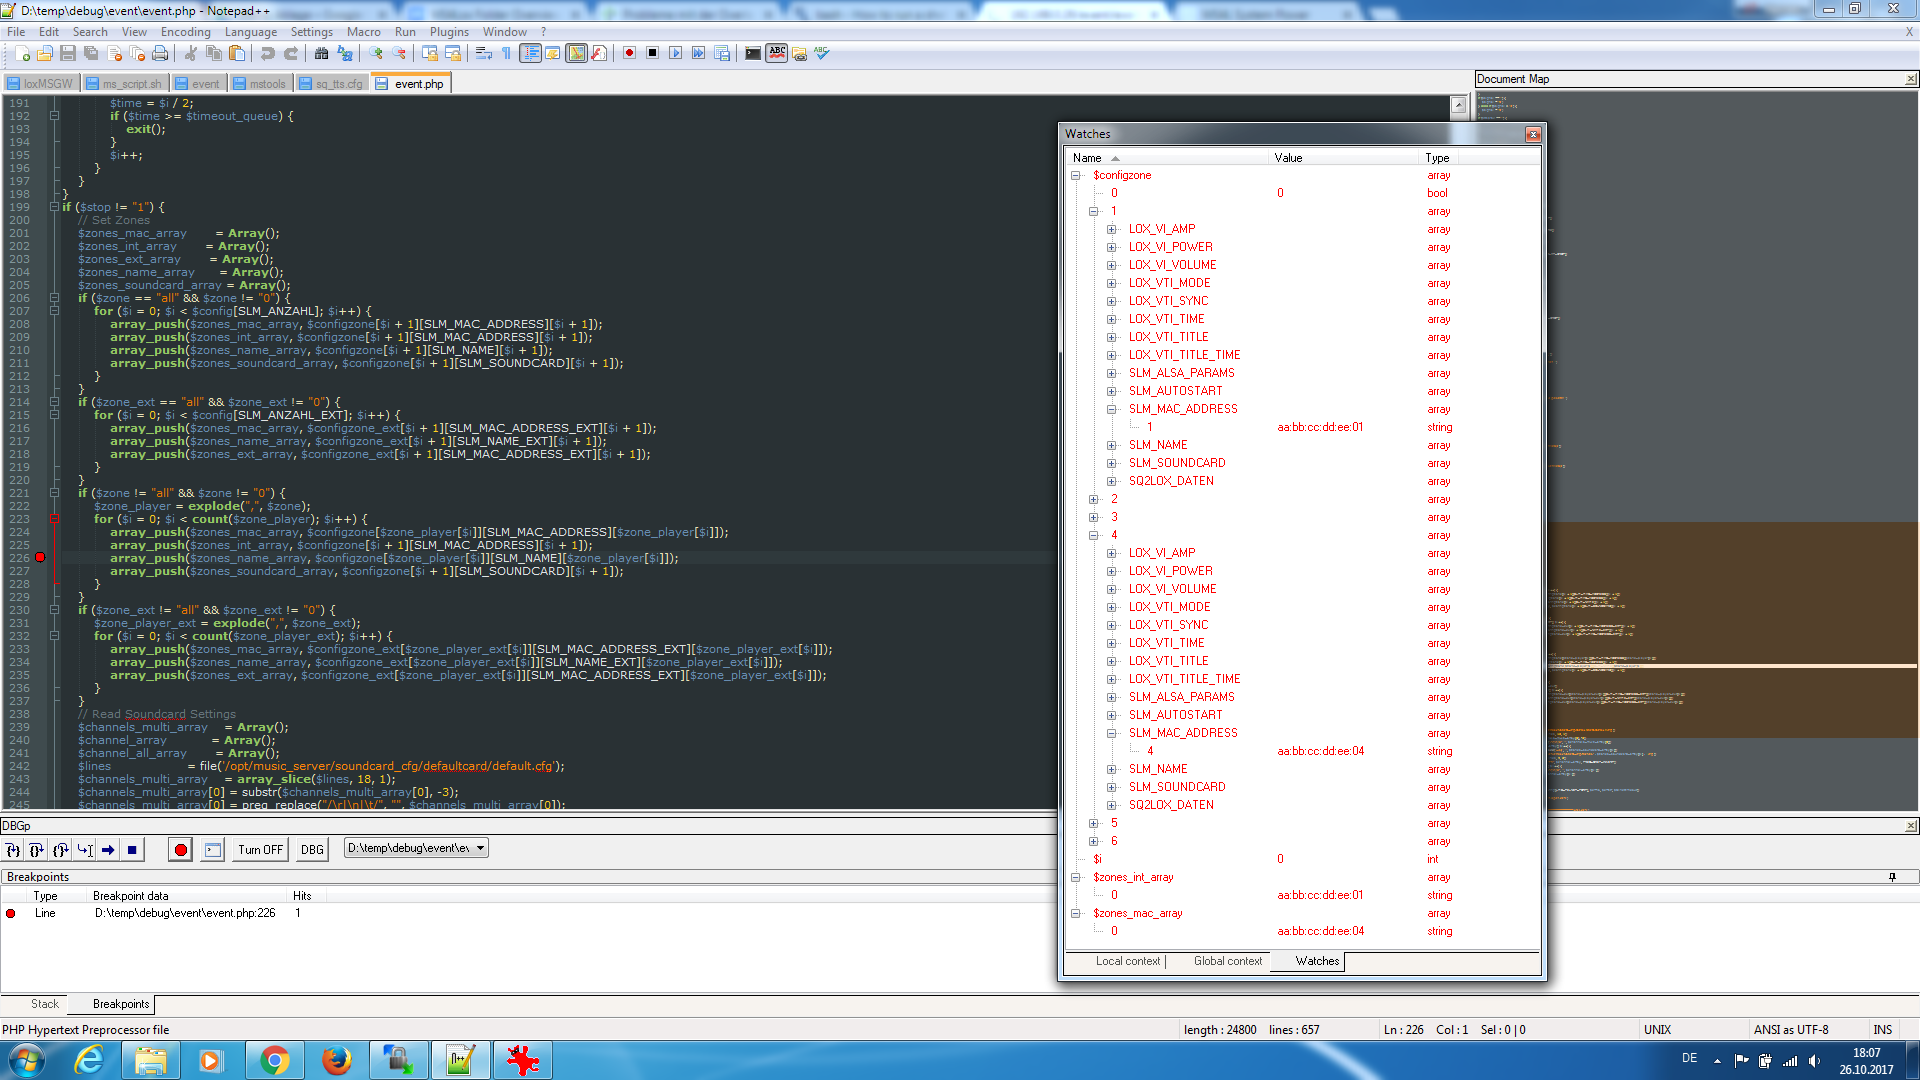Switch to the Local context tab
Screen dimensions: 1920x1080
pos(1127,961)
